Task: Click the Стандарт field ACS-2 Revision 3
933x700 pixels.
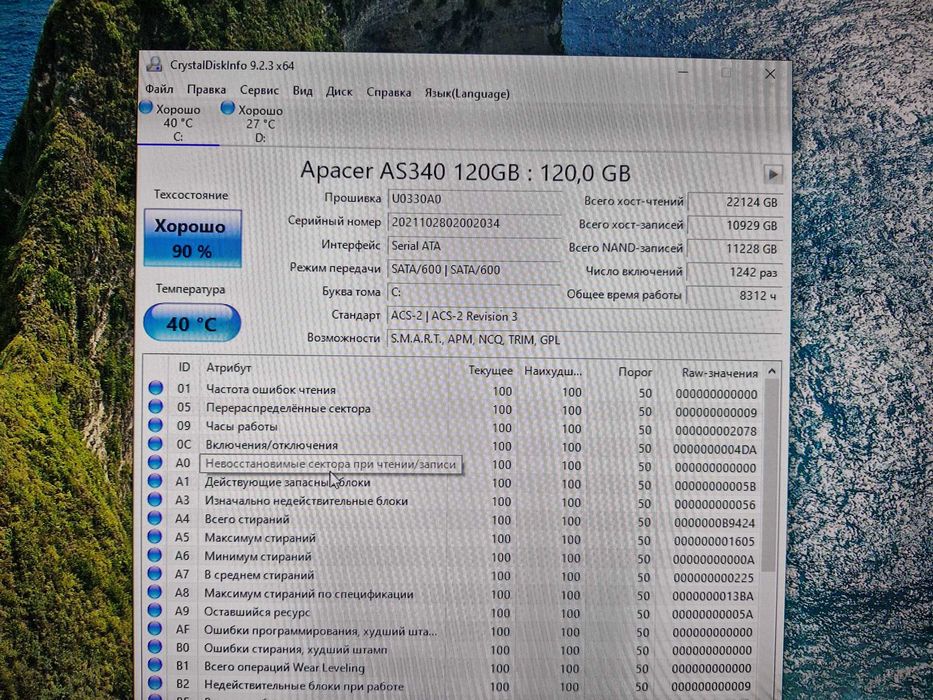Action: pyautogui.click(x=584, y=317)
